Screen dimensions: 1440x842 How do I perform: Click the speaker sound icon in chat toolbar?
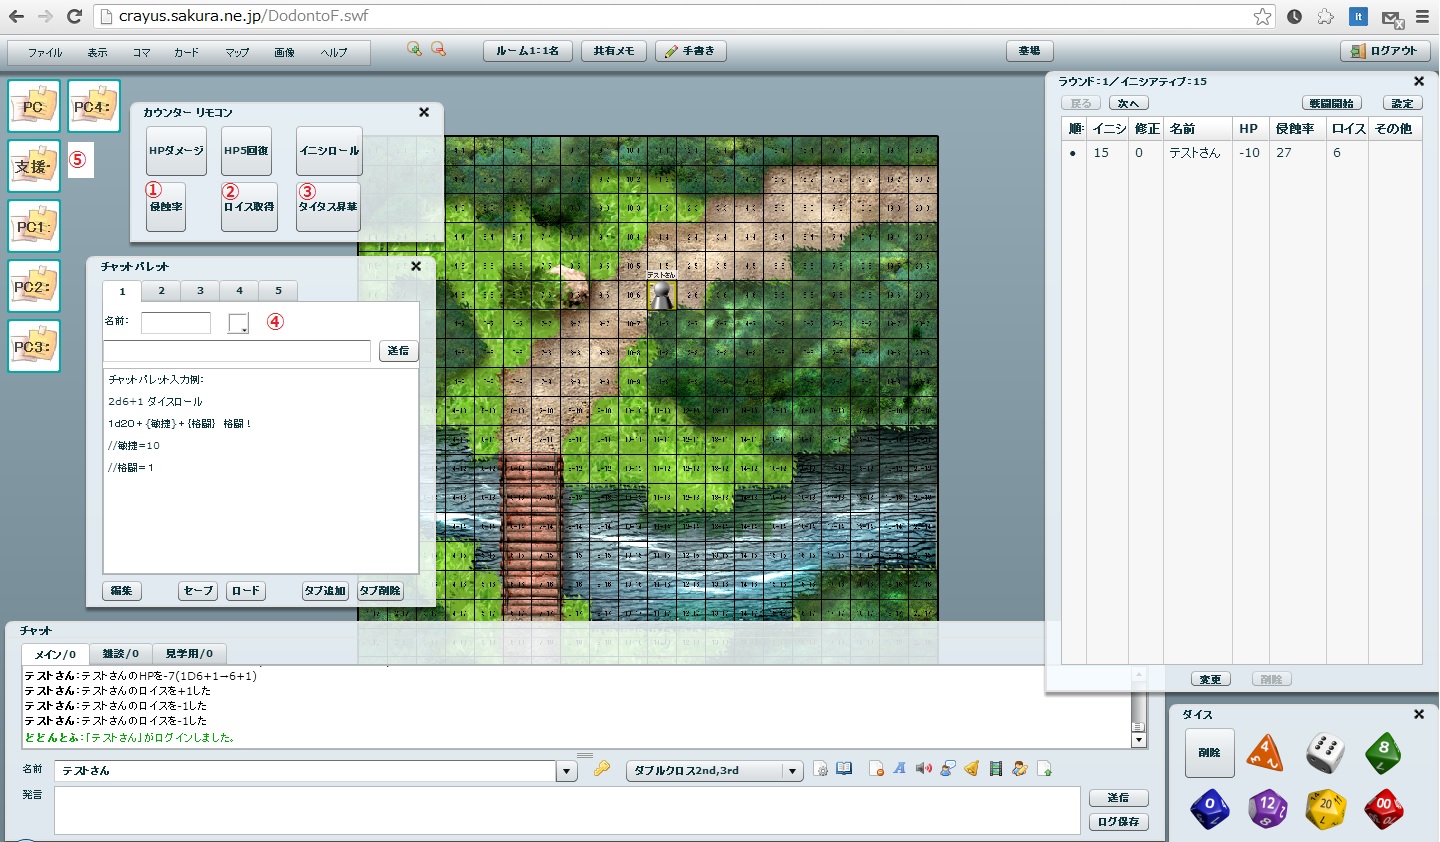click(923, 769)
